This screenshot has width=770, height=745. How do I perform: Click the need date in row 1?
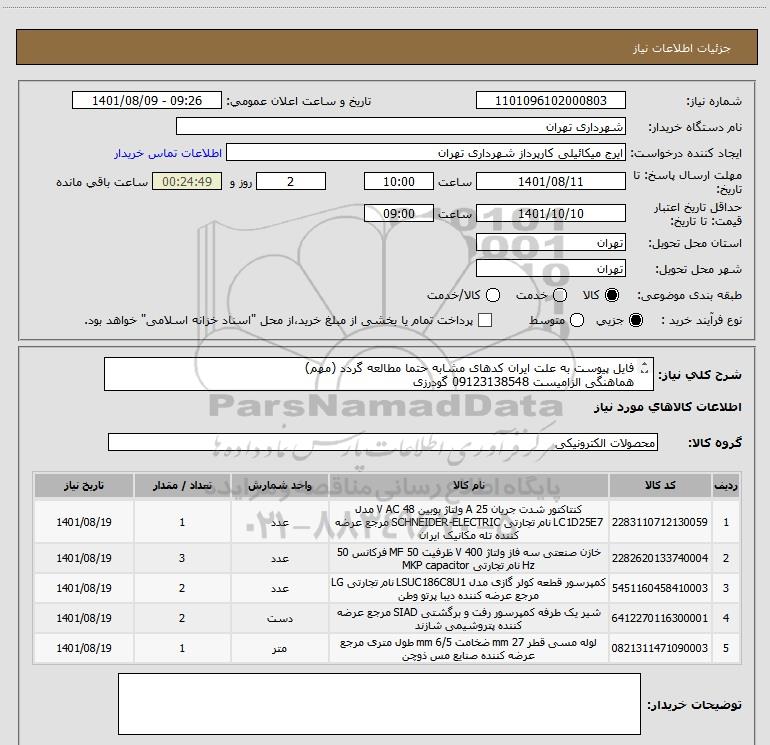[x=84, y=522]
